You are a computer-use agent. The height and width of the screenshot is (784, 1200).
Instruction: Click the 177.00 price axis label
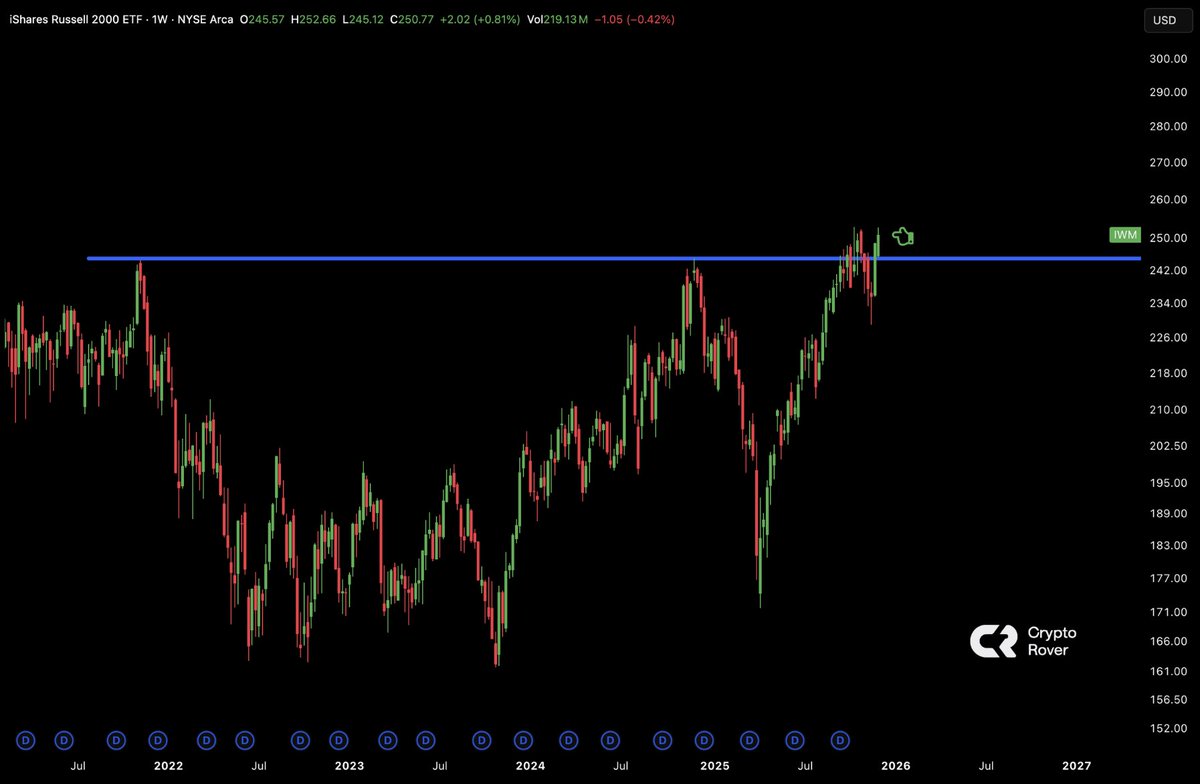[1168, 579]
